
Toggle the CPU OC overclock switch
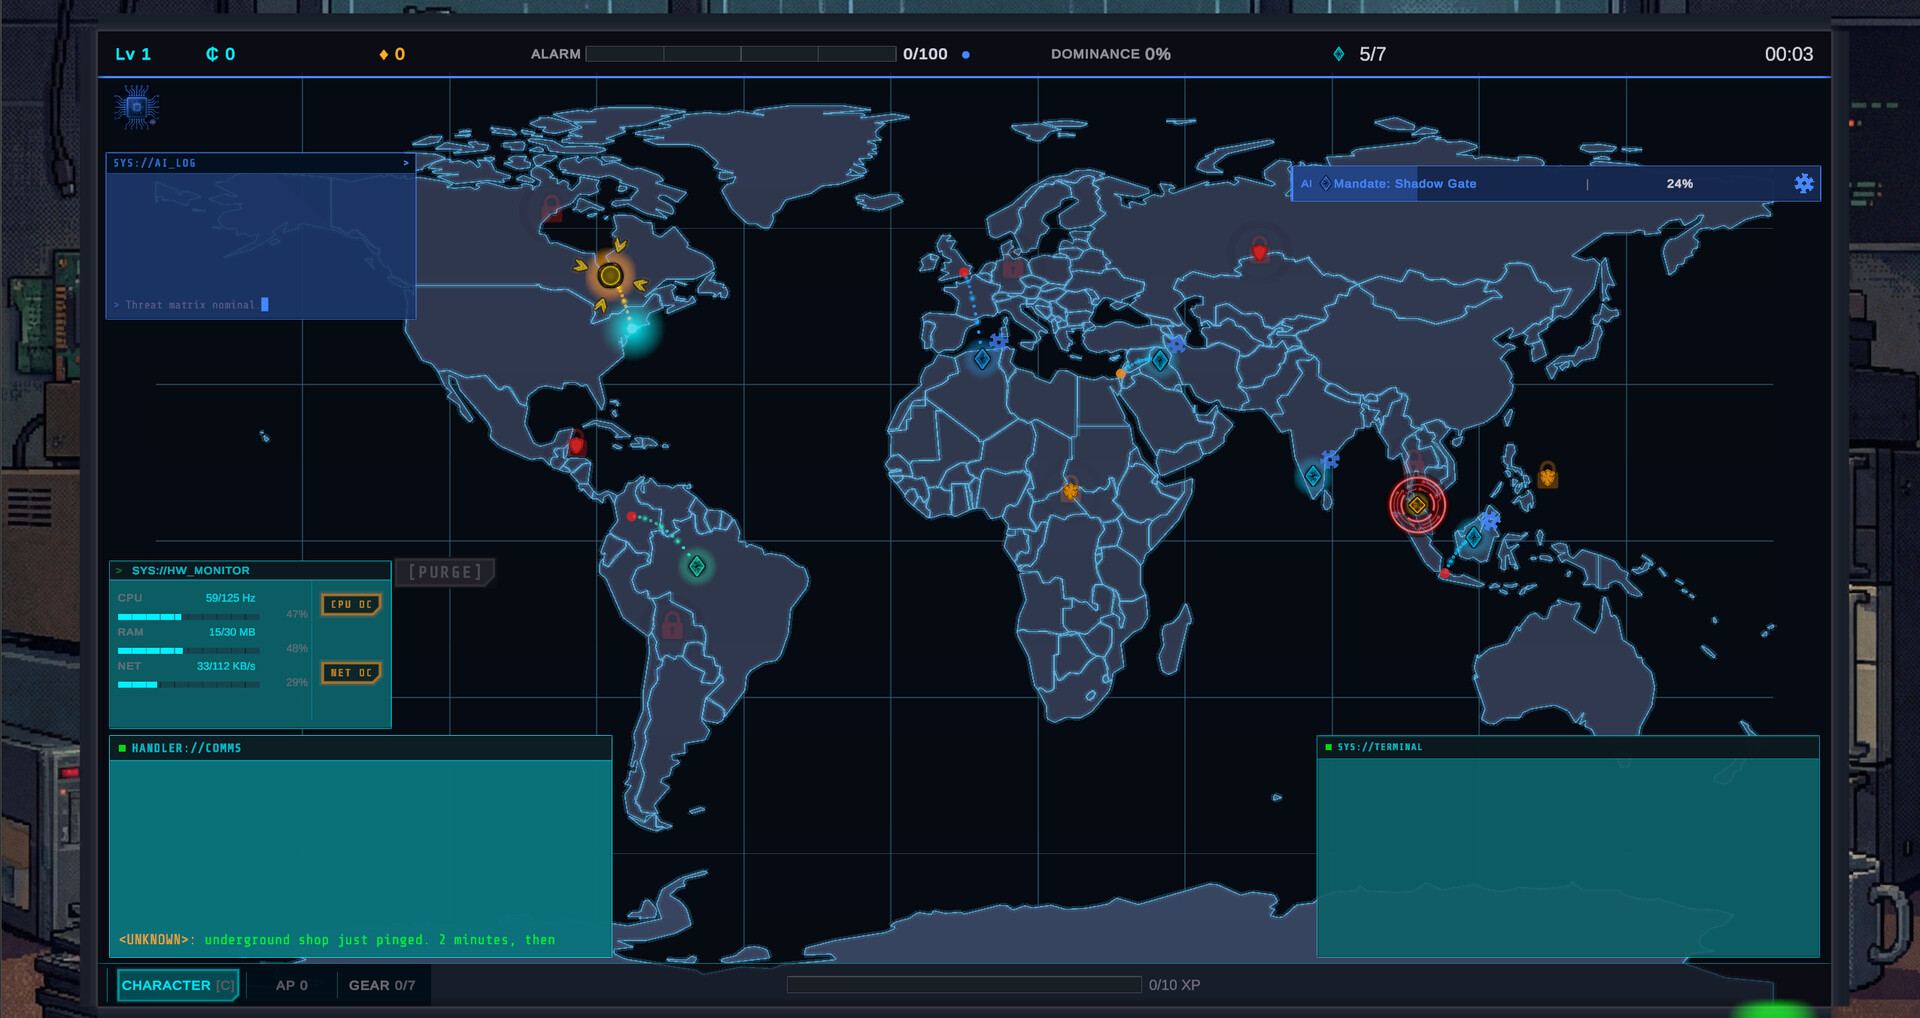click(x=351, y=604)
